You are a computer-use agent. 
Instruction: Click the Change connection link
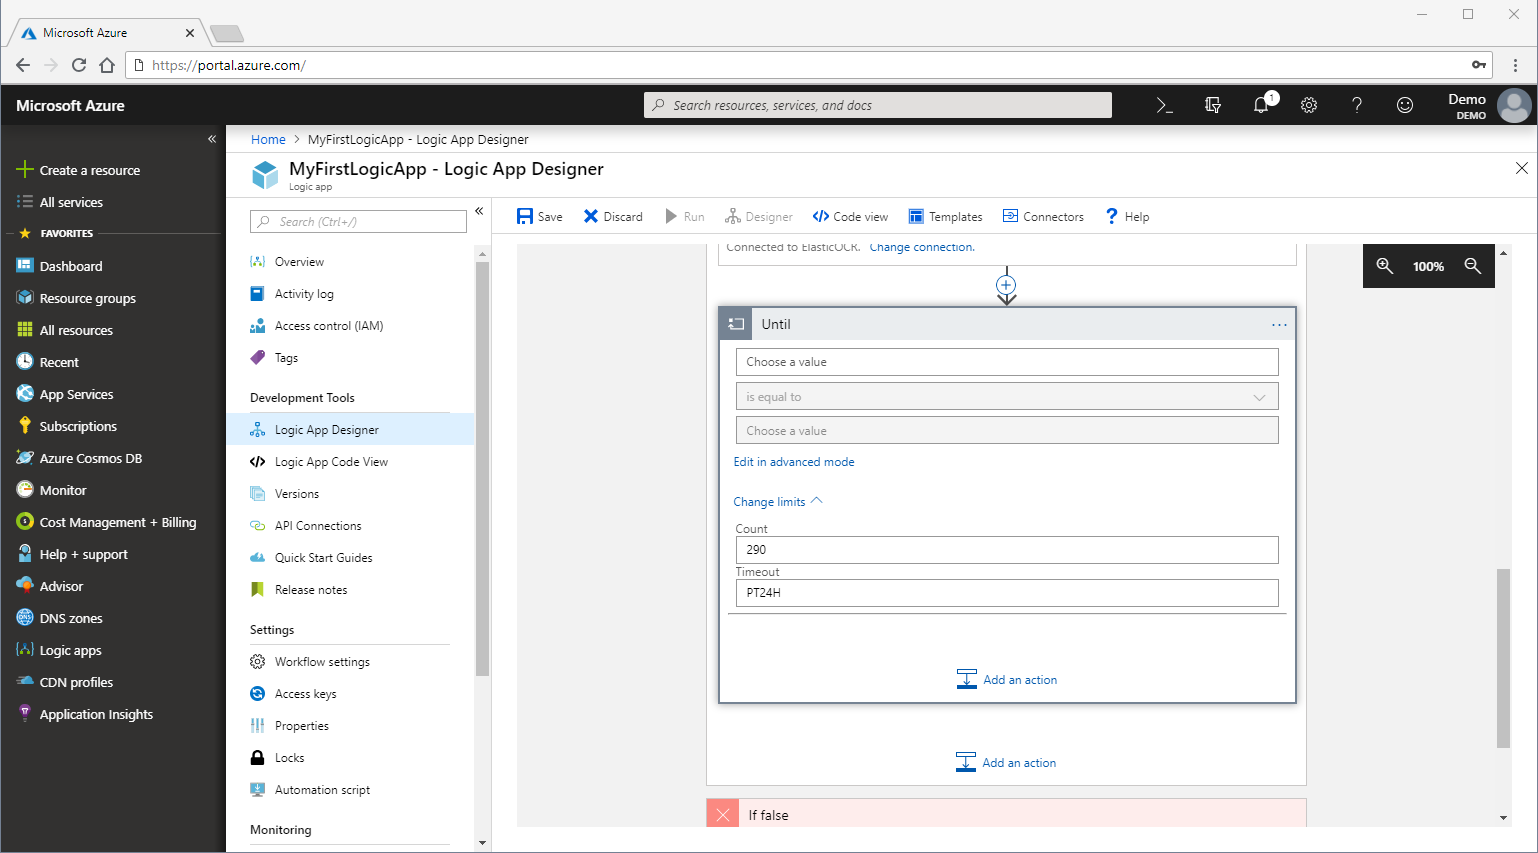[x=922, y=247]
